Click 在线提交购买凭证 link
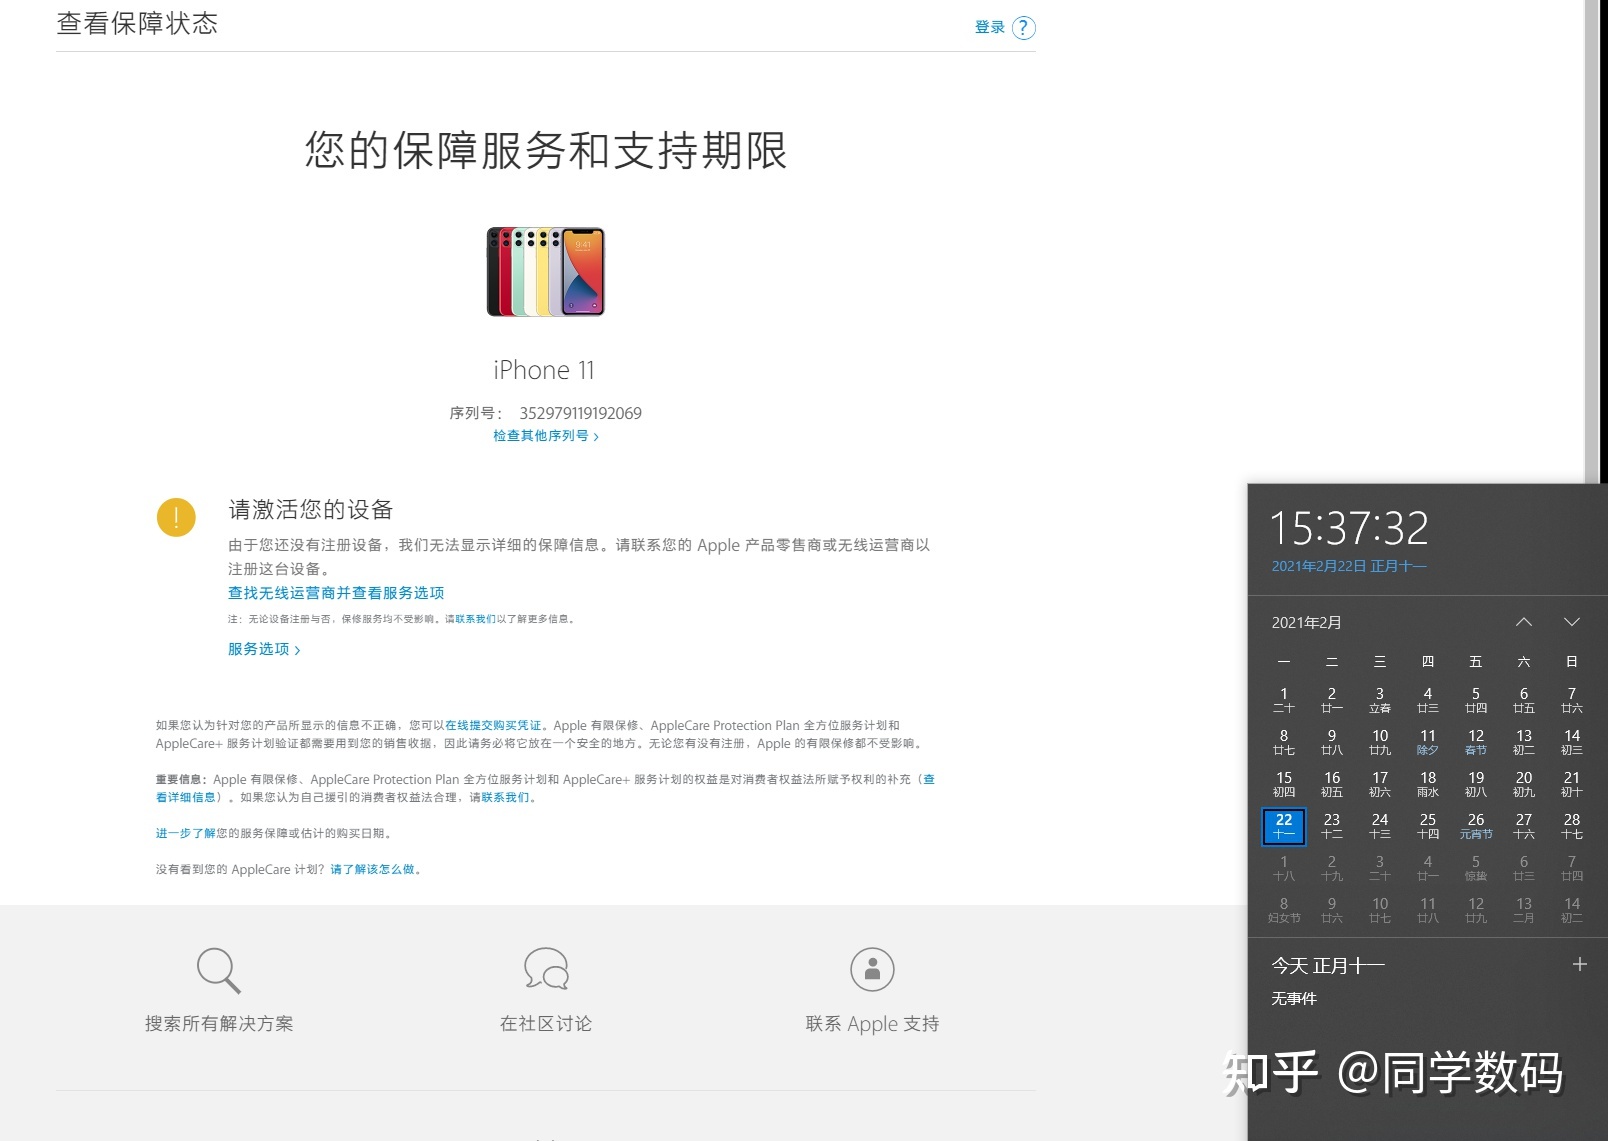Image resolution: width=1608 pixels, height=1141 pixels. 493,725
